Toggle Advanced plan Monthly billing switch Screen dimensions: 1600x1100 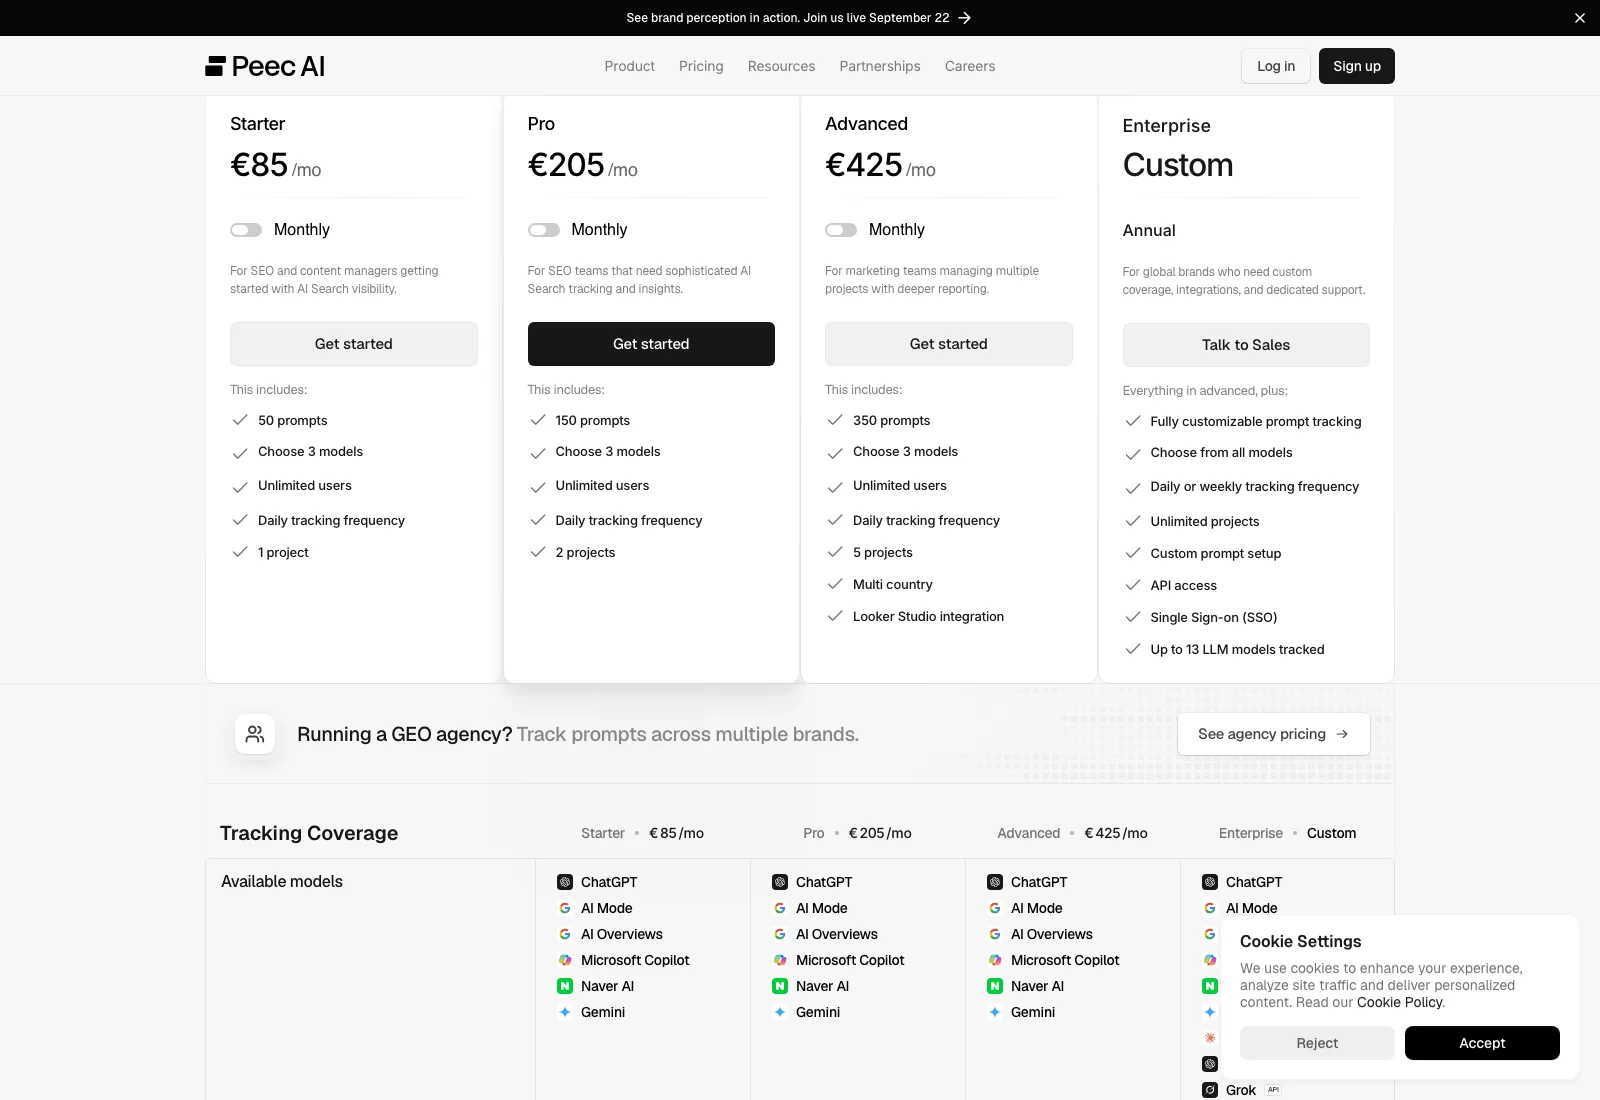coord(841,230)
